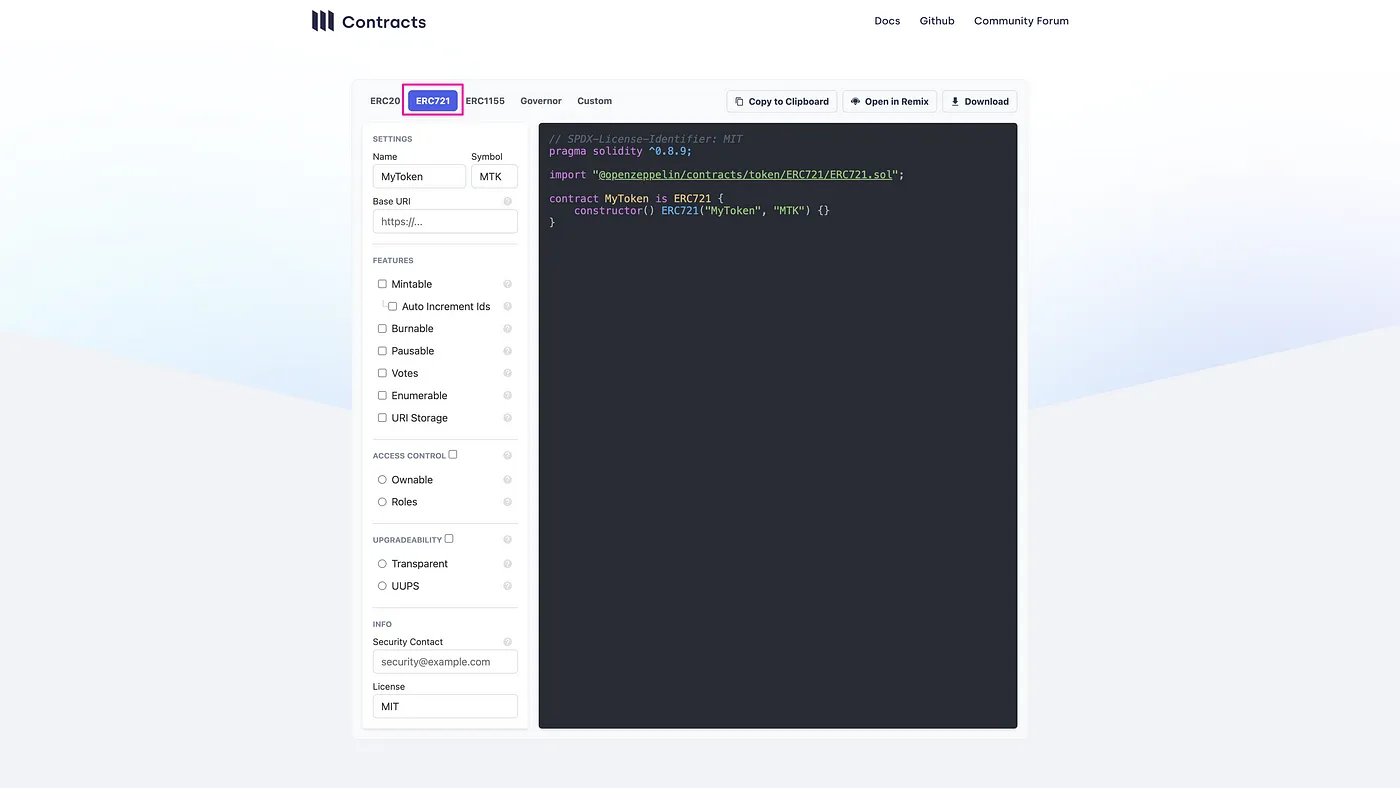
Task: Show the help icon for Votes
Action: tap(507, 373)
